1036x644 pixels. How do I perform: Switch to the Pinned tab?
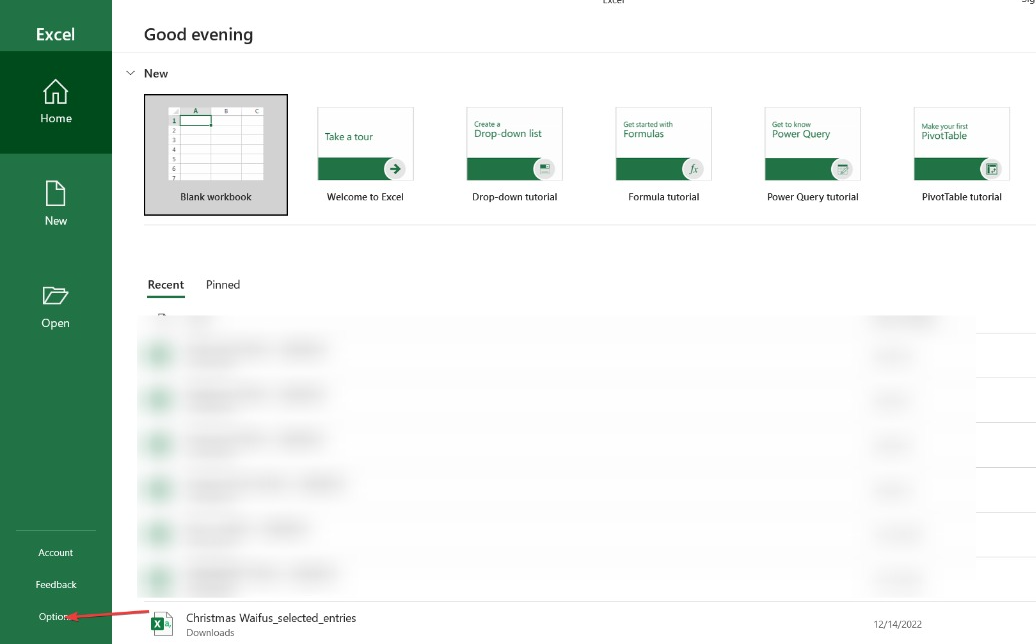coord(222,285)
